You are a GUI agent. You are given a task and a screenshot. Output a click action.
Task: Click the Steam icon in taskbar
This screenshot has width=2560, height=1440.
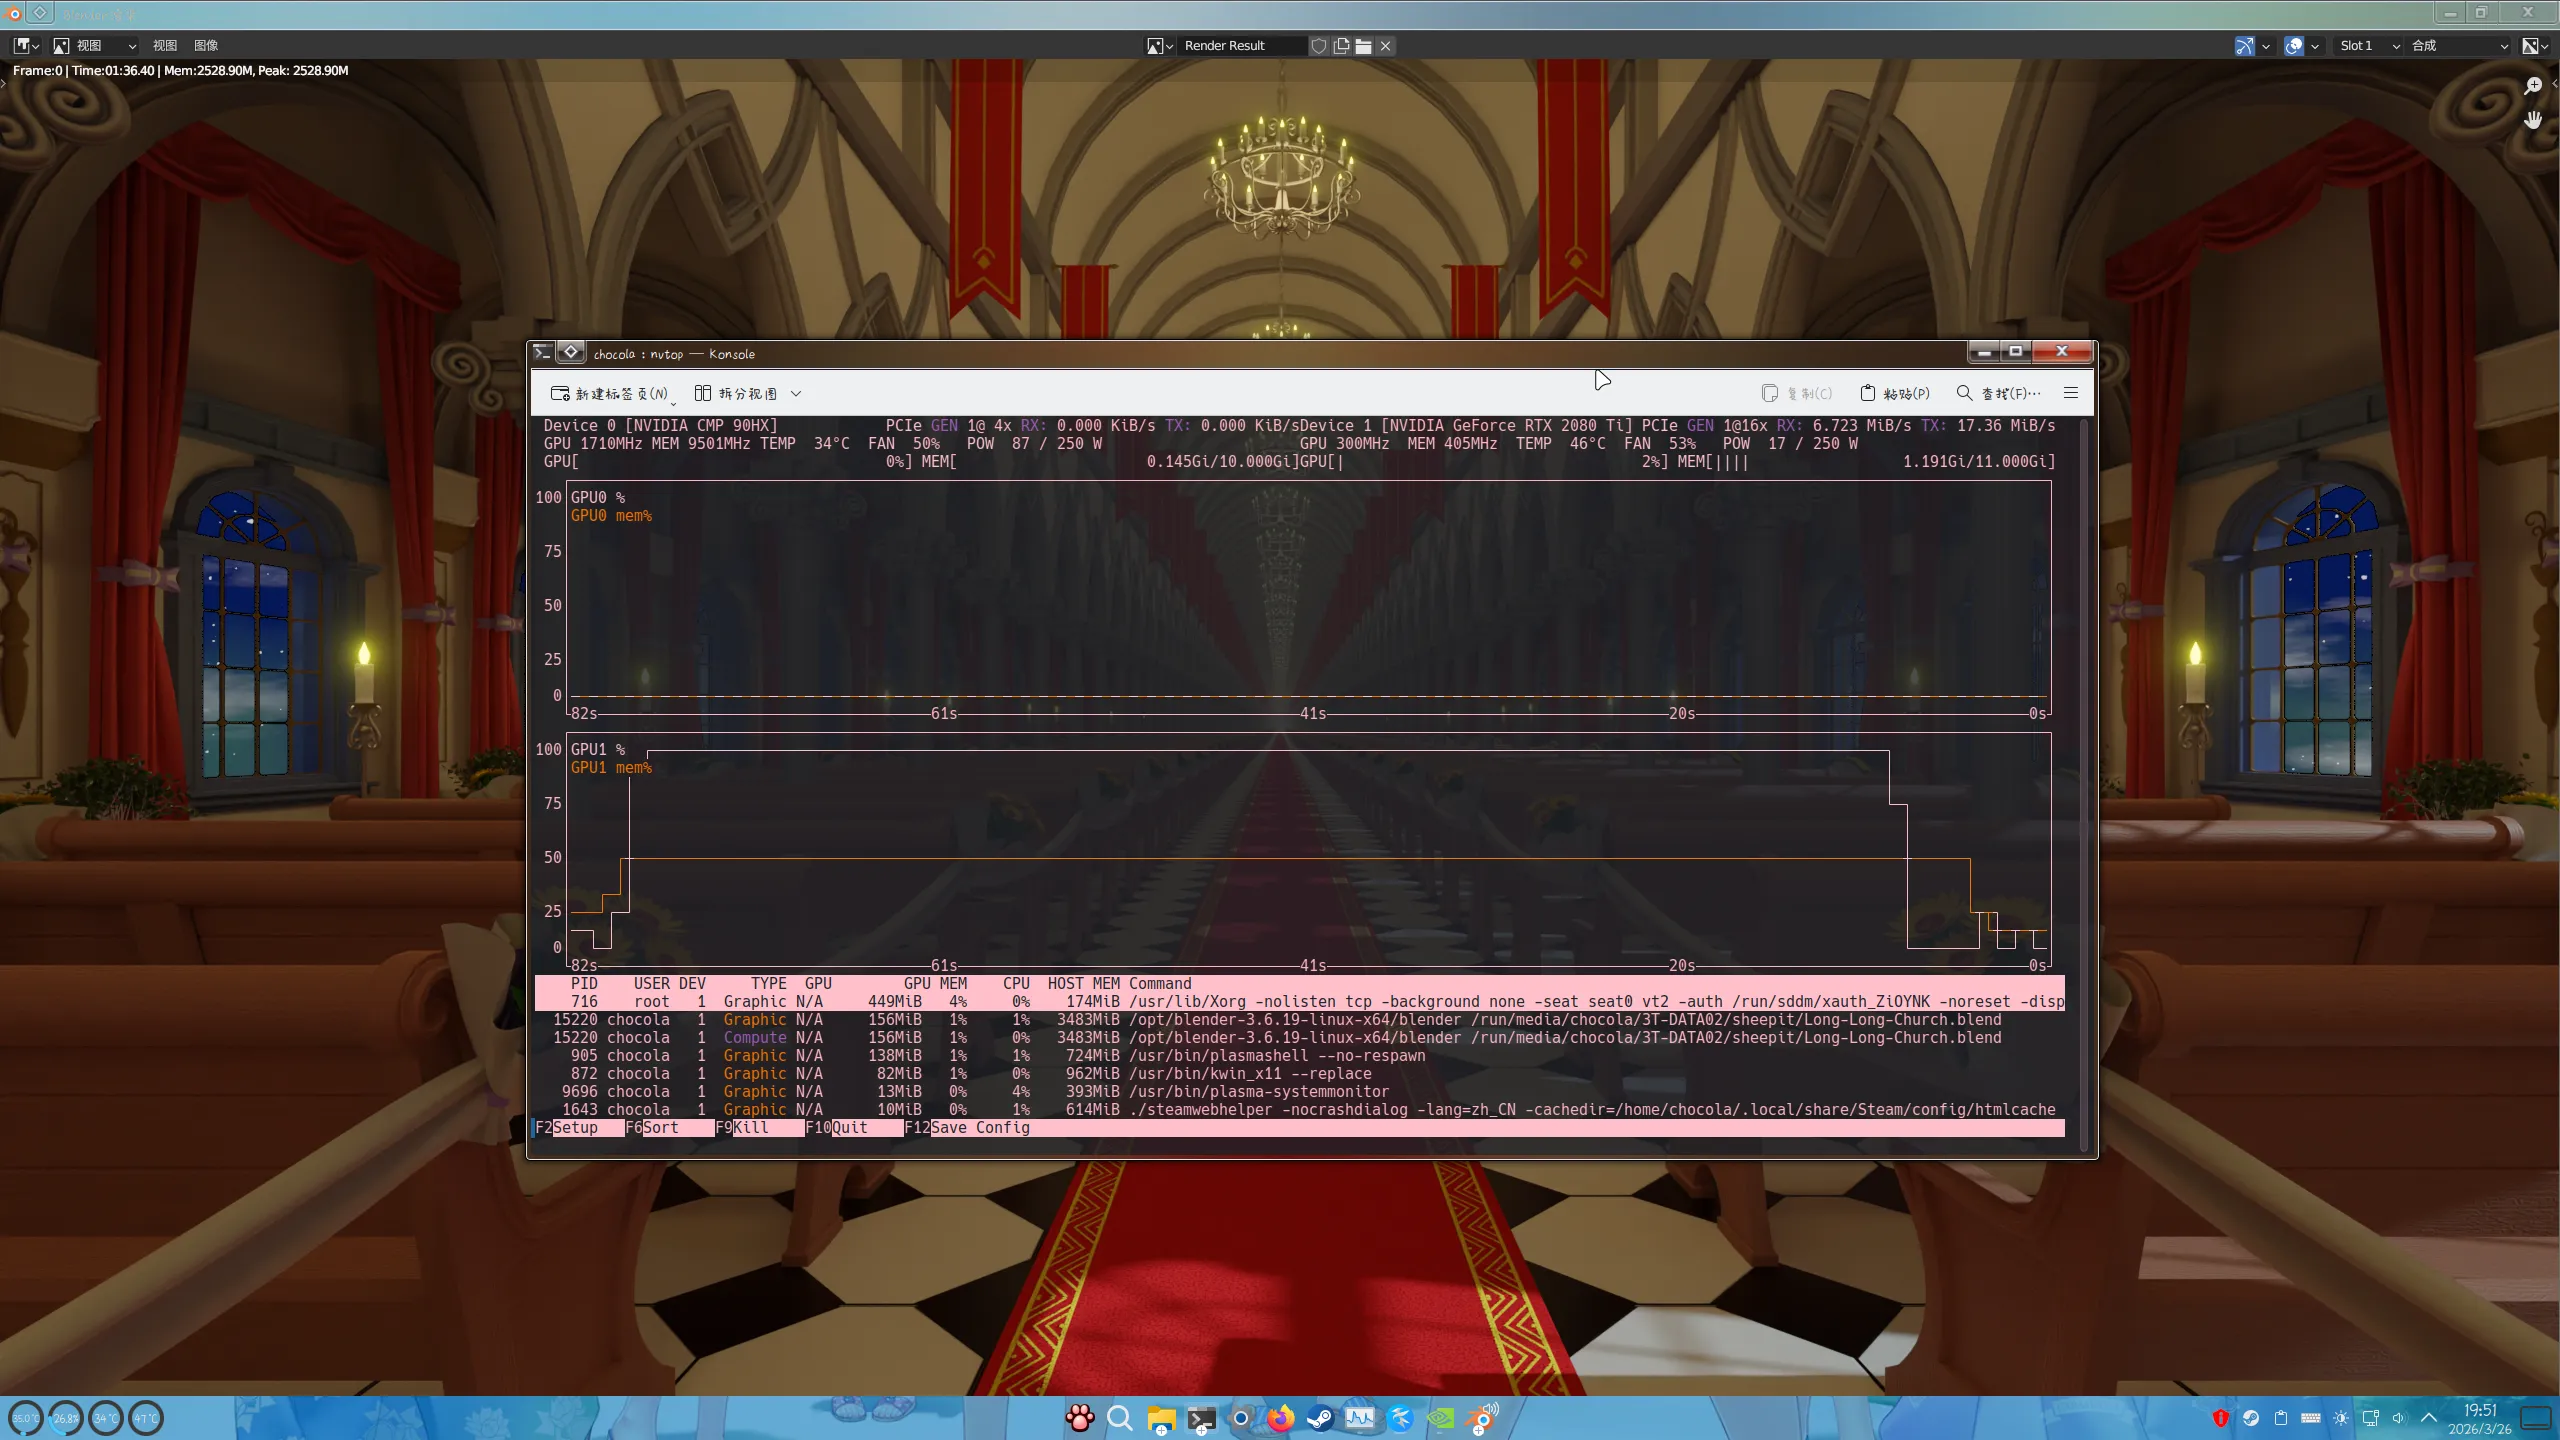pos(1320,1418)
